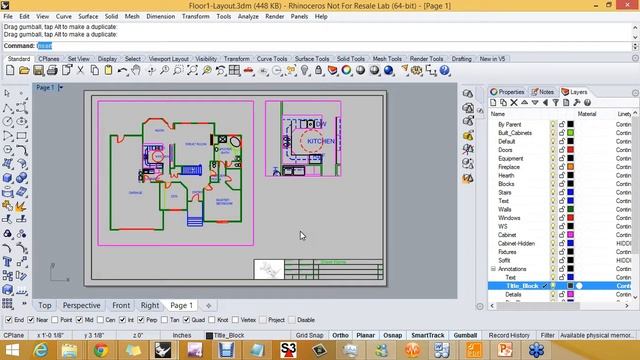
Task: Click the blue sphere Render icon
Action: pyautogui.click(x=389, y=70)
